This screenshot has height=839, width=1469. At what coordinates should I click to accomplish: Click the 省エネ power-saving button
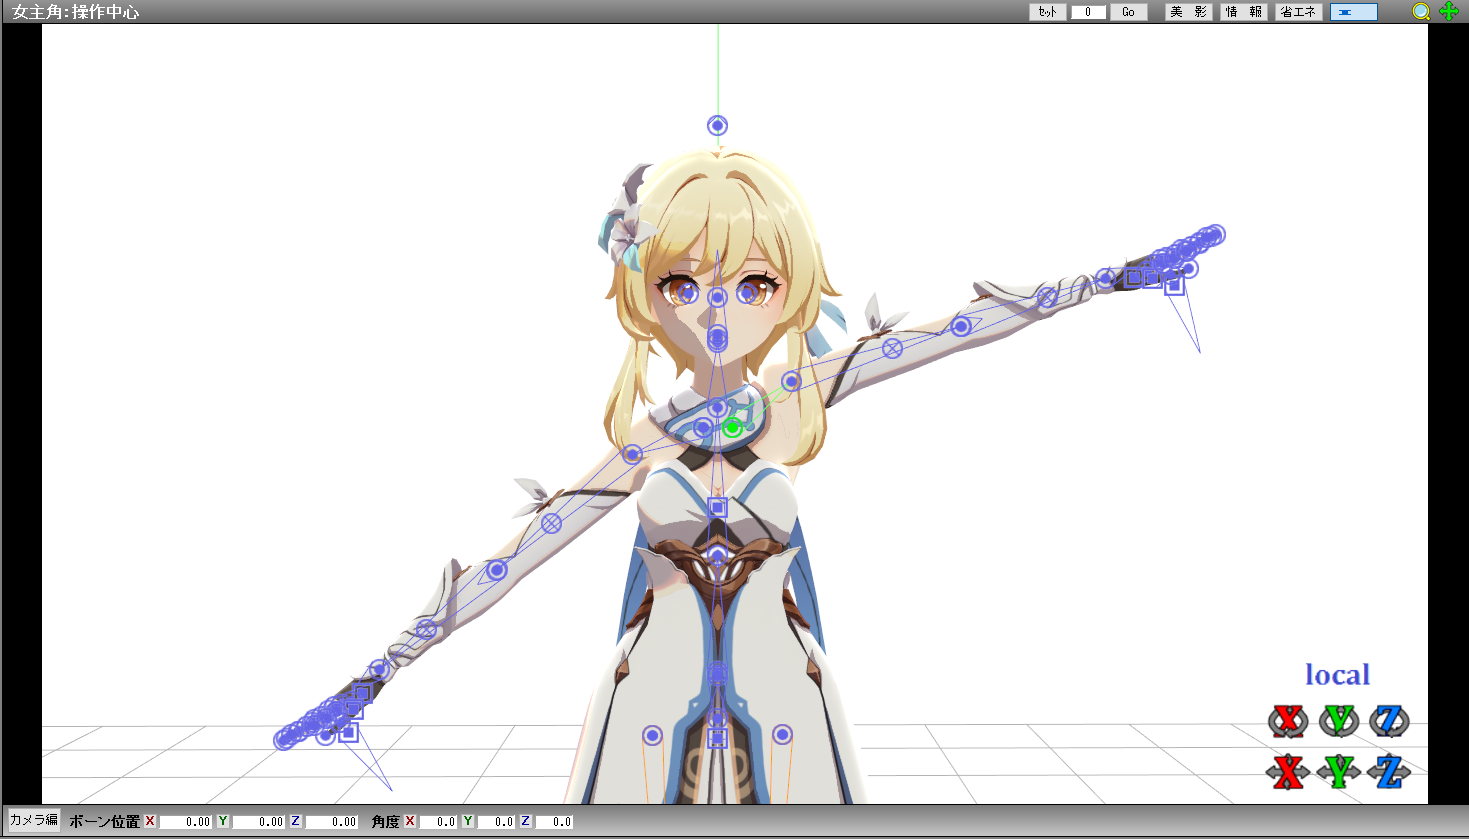[x=1299, y=12]
